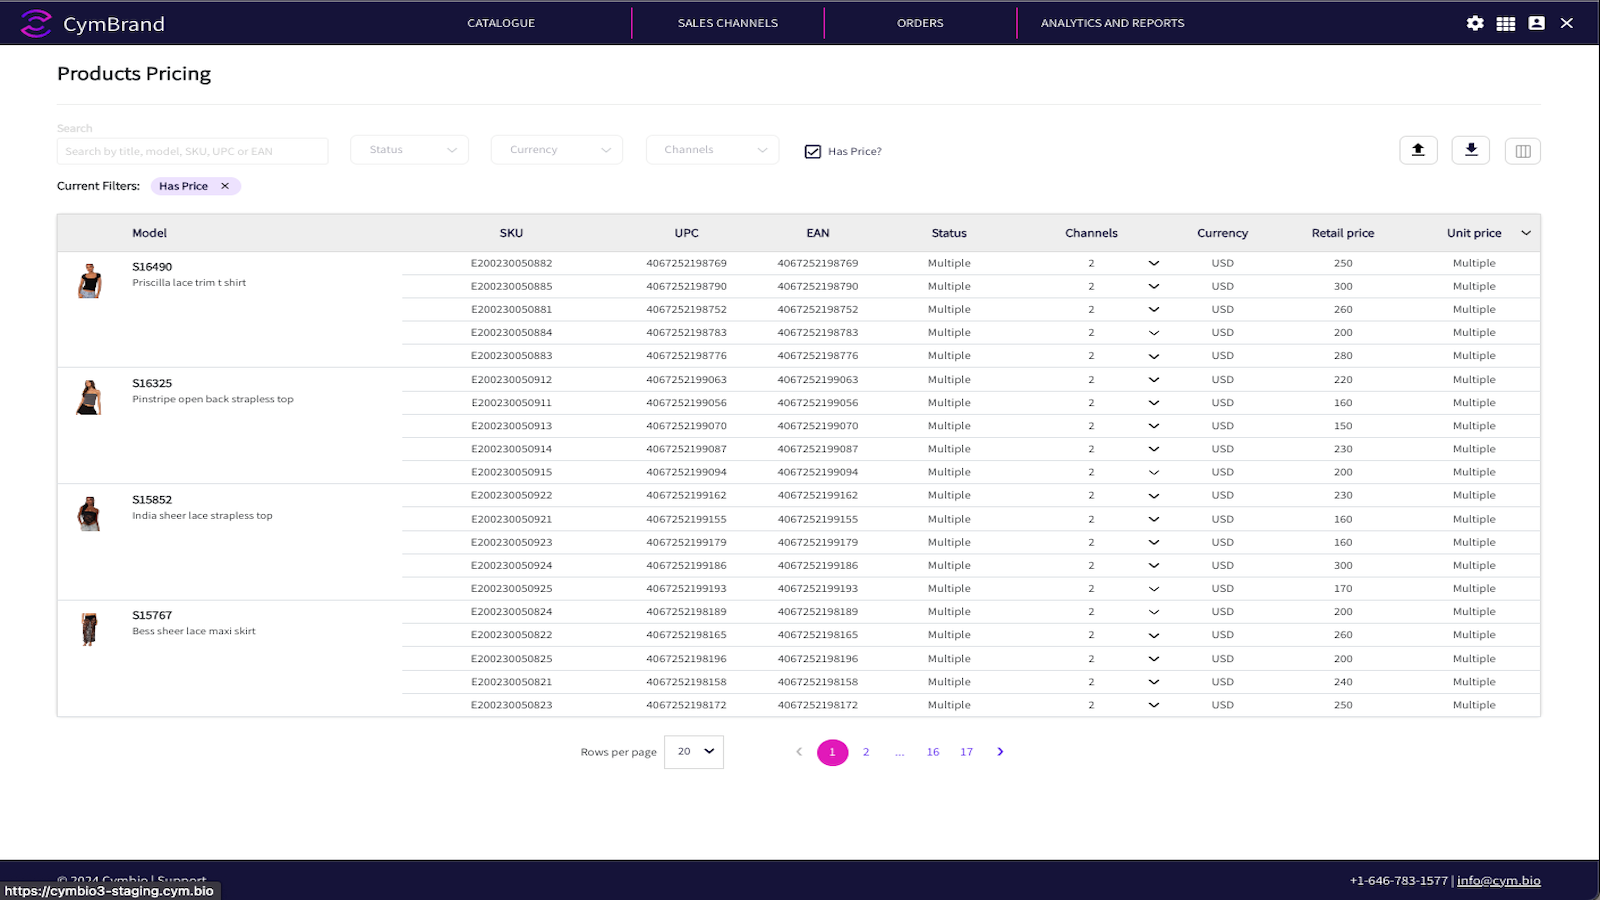Click EAN cell 4067252198196
This screenshot has height=900, width=1600.
pos(818,659)
